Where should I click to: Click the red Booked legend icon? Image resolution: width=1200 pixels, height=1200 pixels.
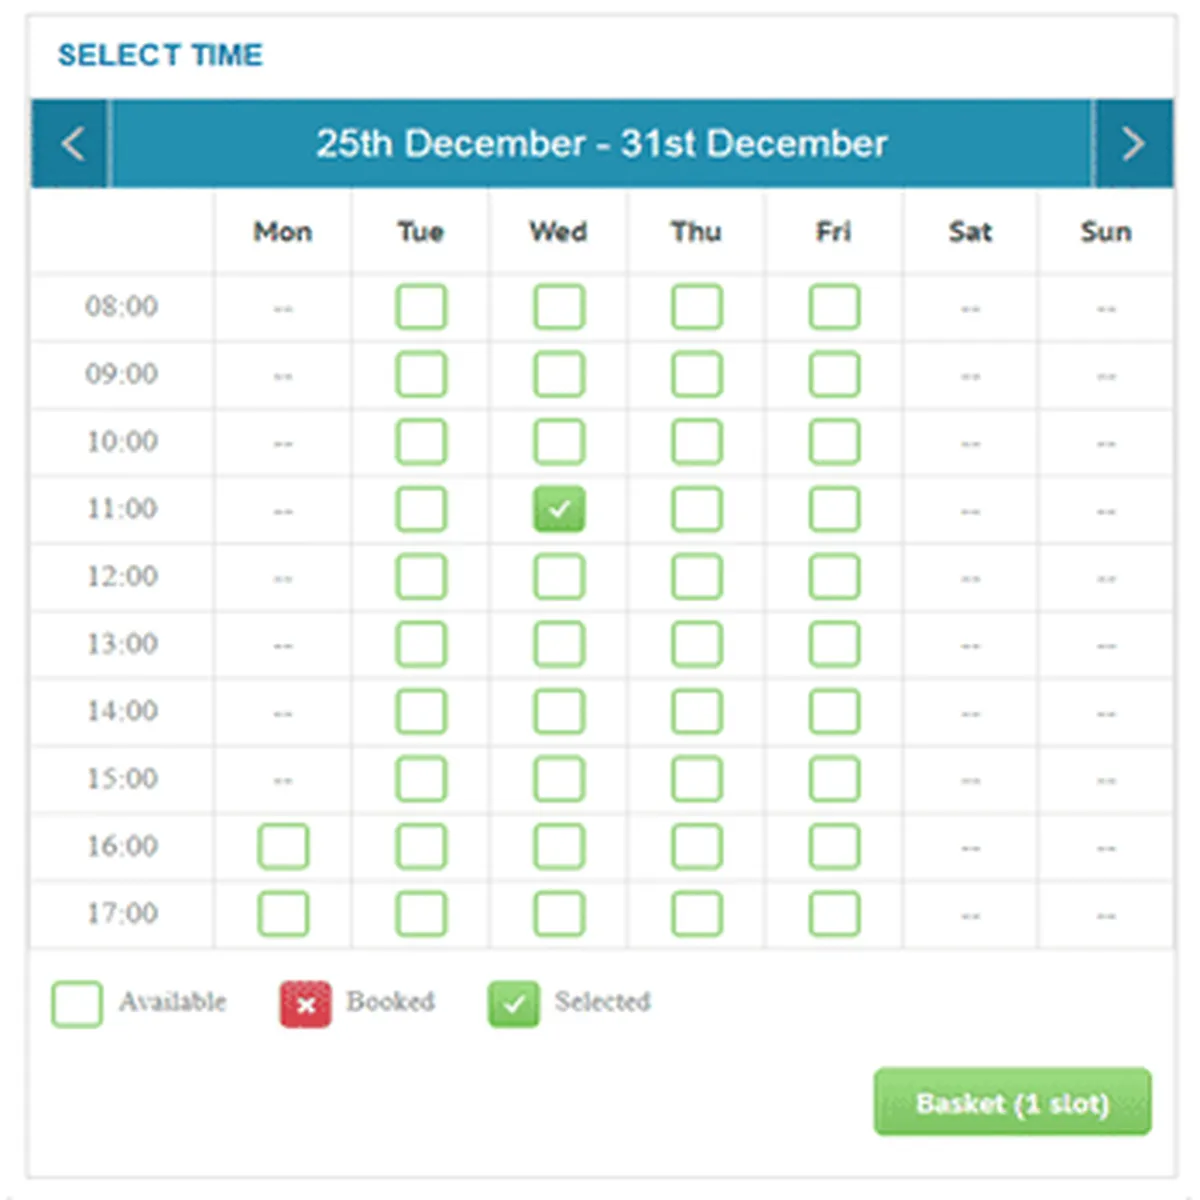pyautogui.click(x=305, y=1004)
